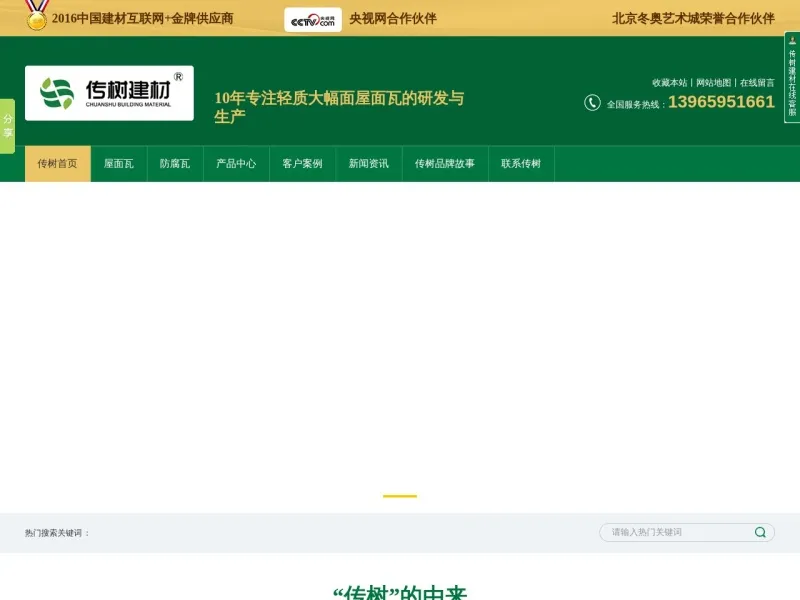Click the 请输入热门关键词 search field
The height and width of the screenshot is (600, 800).
coord(687,532)
